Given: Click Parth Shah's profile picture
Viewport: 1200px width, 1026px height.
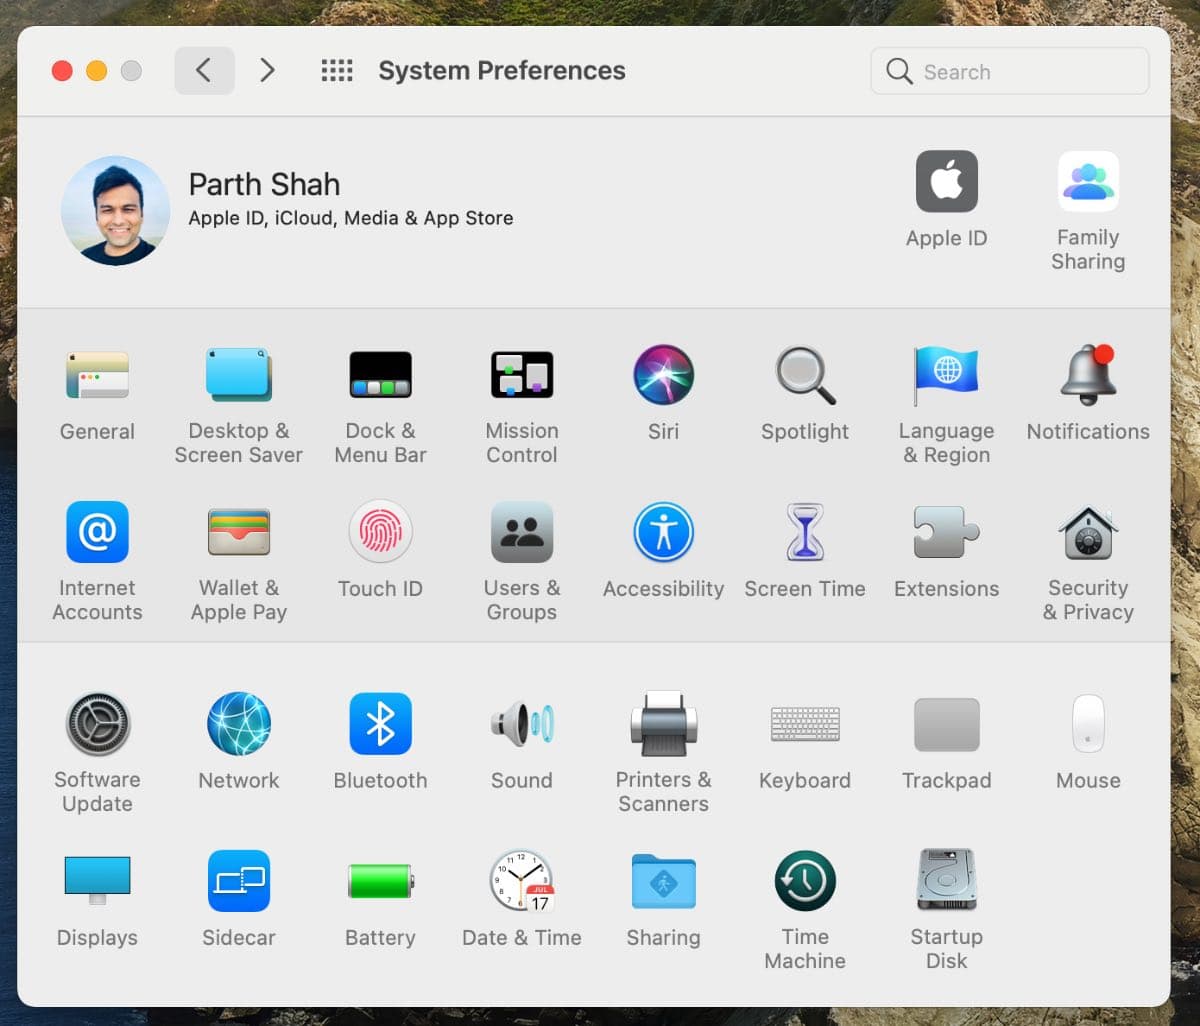Looking at the screenshot, I should pos(116,211).
